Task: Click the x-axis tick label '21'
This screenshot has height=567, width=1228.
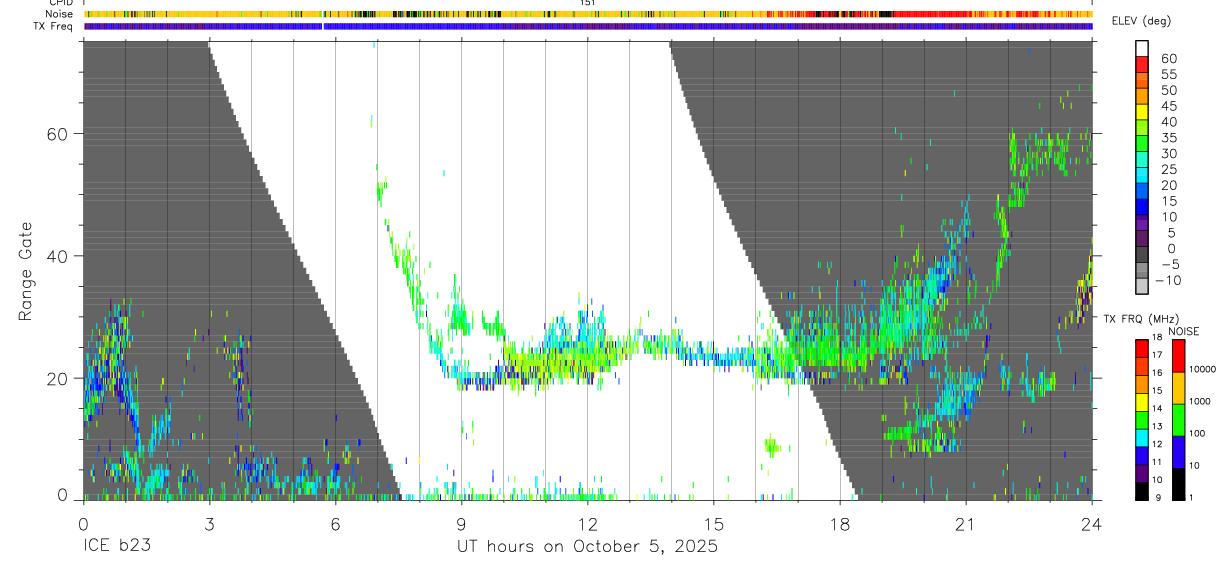Action: tap(966, 523)
